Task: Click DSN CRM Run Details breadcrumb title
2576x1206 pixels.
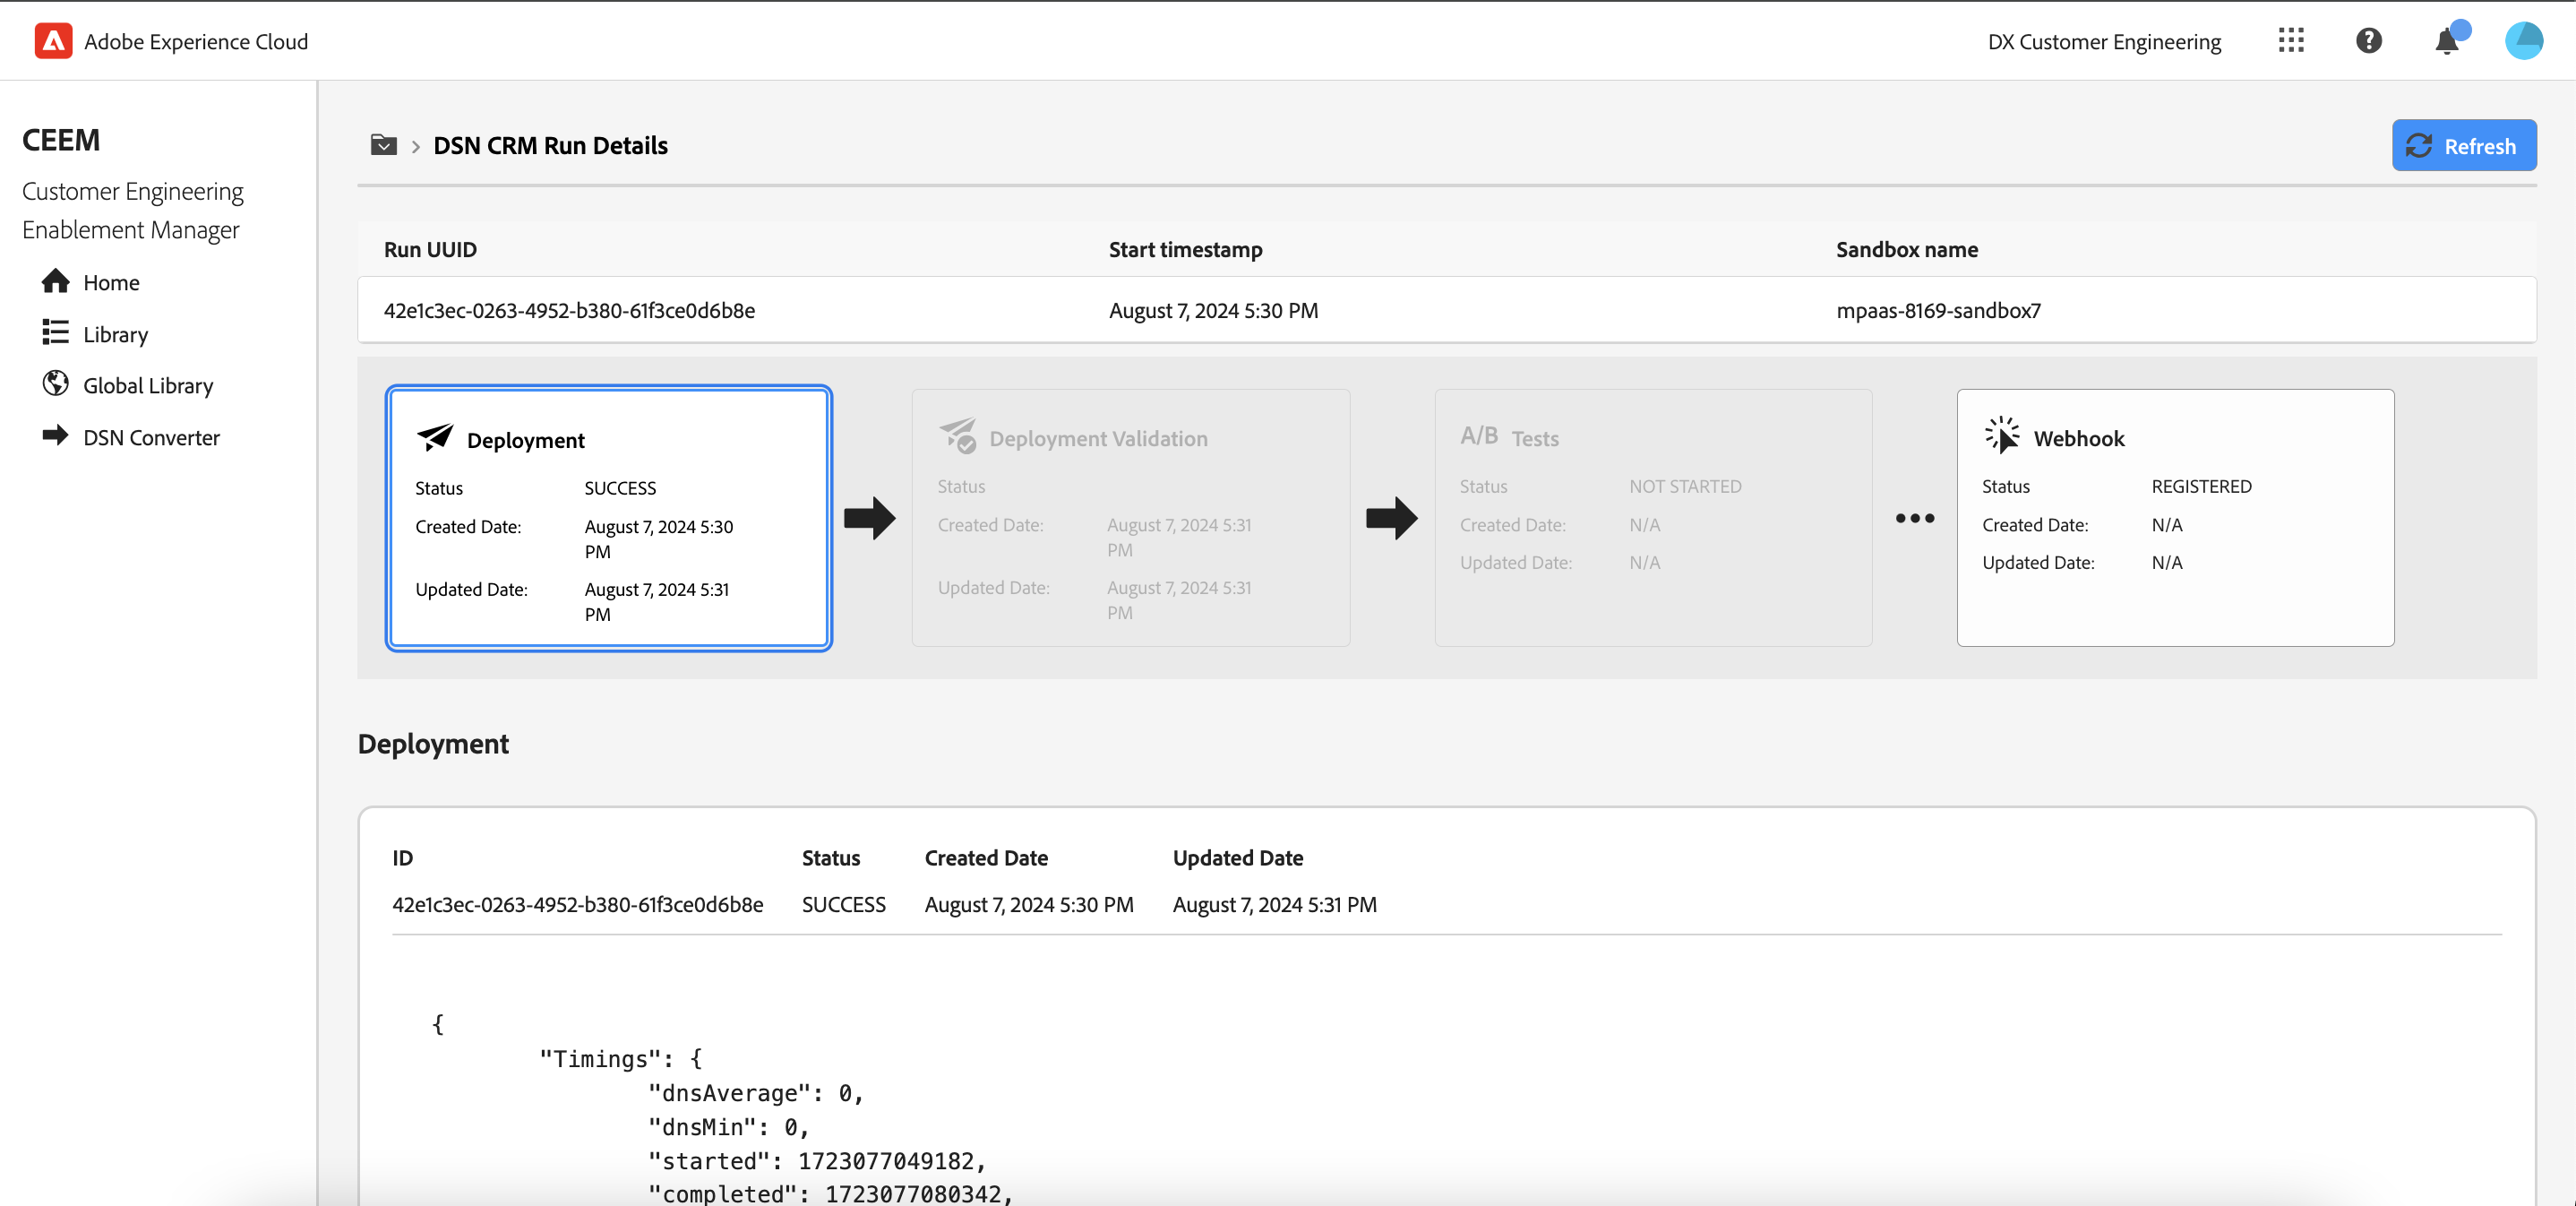Action: tap(550, 146)
